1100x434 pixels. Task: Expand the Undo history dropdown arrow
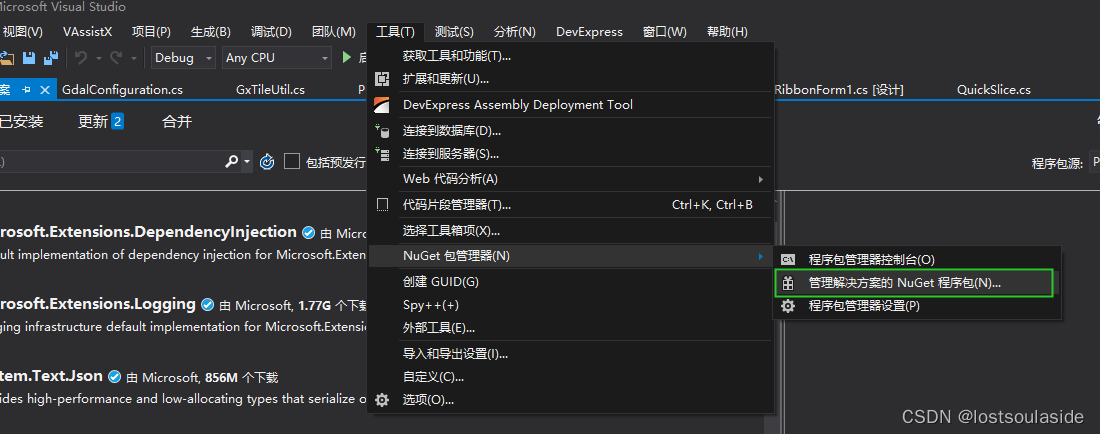tap(99, 58)
